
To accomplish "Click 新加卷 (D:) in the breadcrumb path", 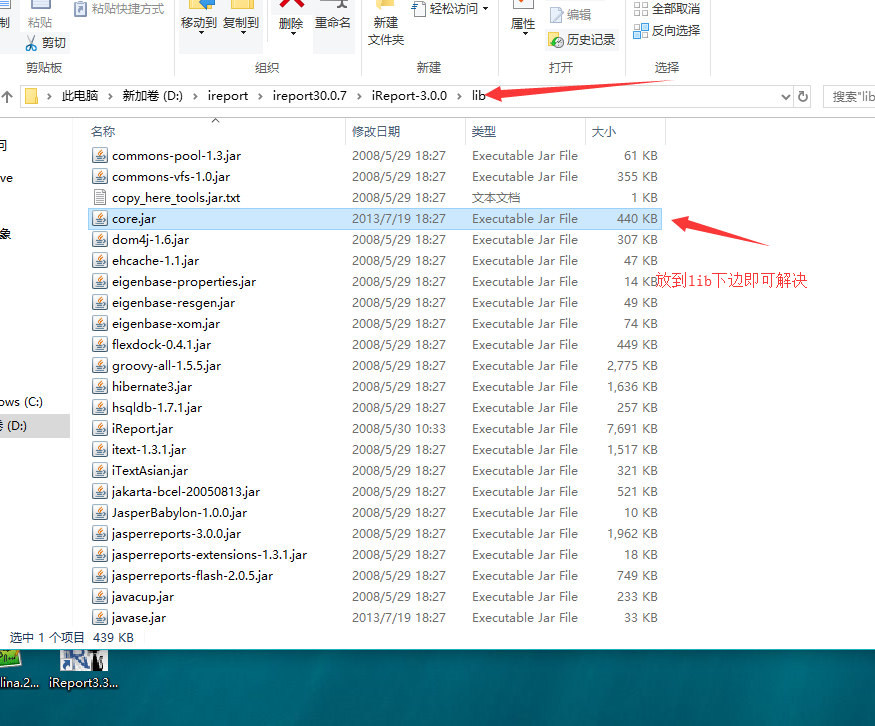I will point(152,96).
